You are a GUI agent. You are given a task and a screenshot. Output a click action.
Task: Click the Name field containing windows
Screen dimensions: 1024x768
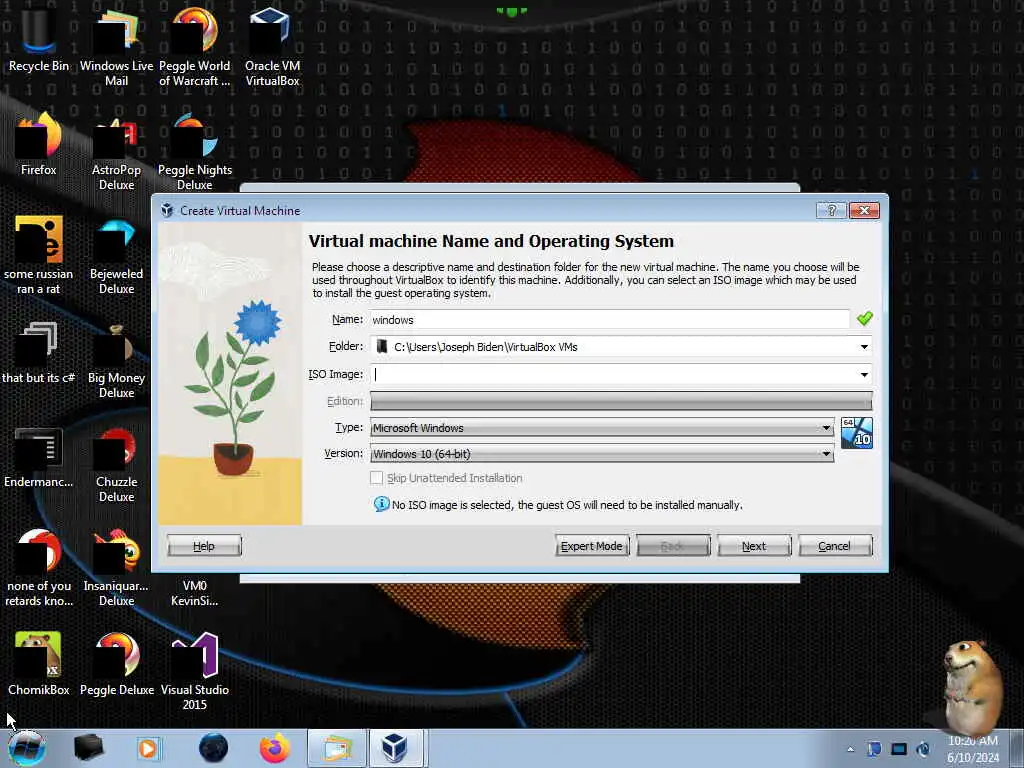tap(609, 319)
